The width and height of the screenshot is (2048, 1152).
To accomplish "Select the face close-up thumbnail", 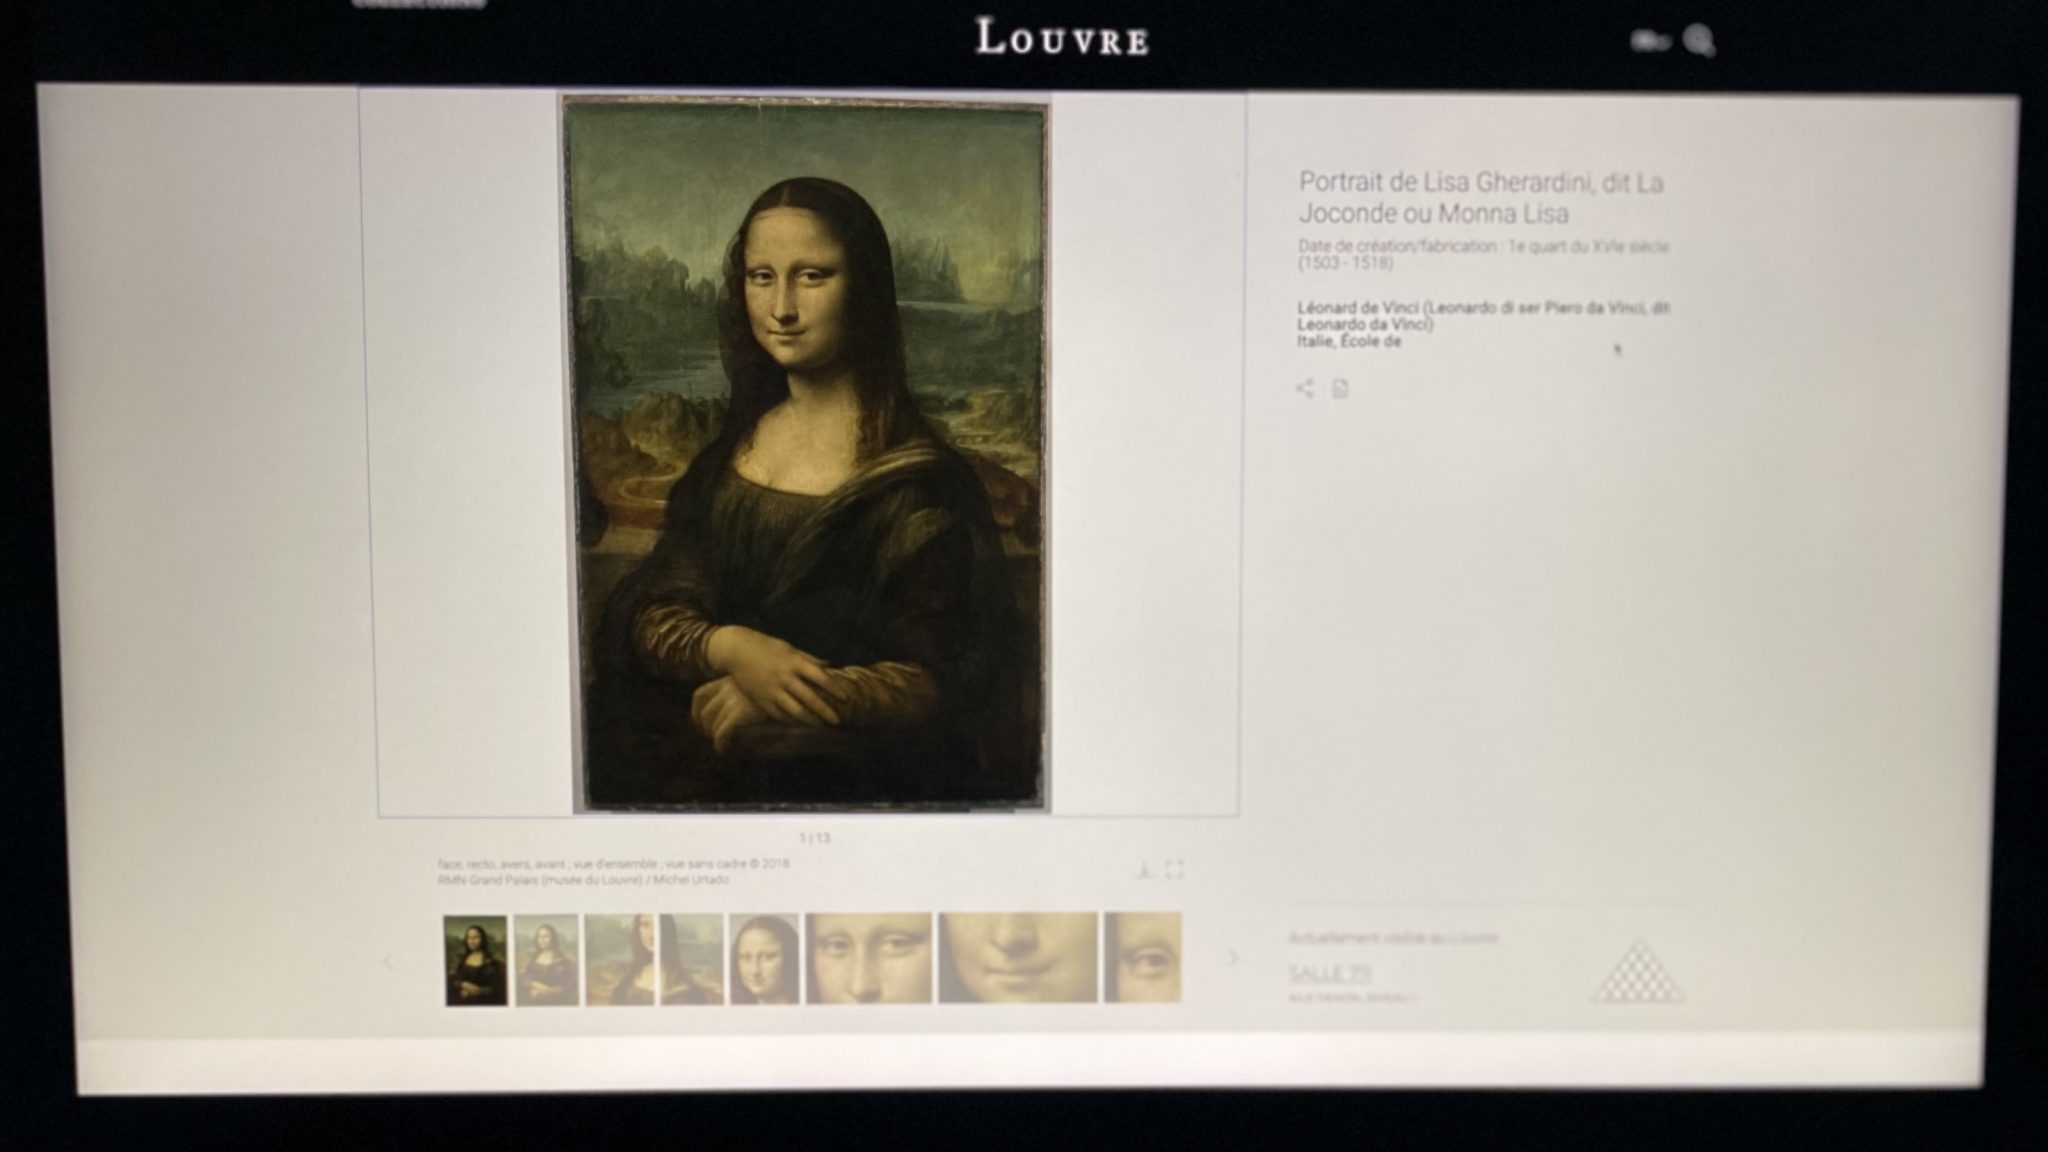I will pyautogui.click(x=764, y=958).
